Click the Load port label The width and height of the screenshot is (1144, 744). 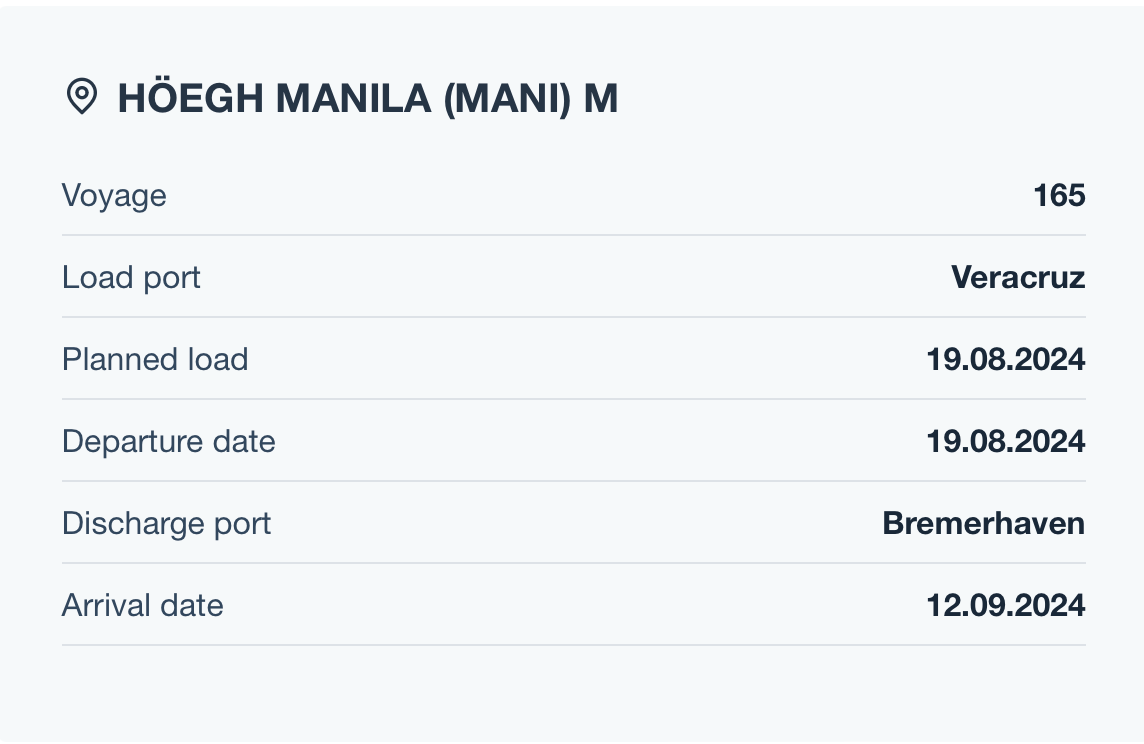coord(131,278)
